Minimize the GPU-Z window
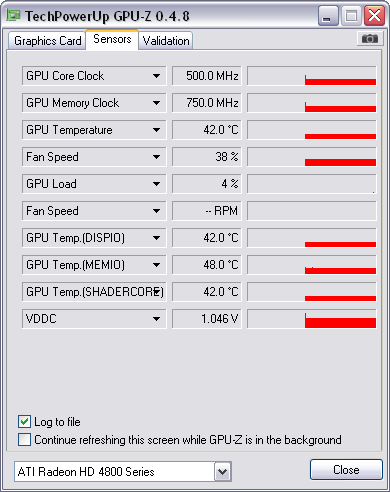The image size is (390, 492). point(328,16)
